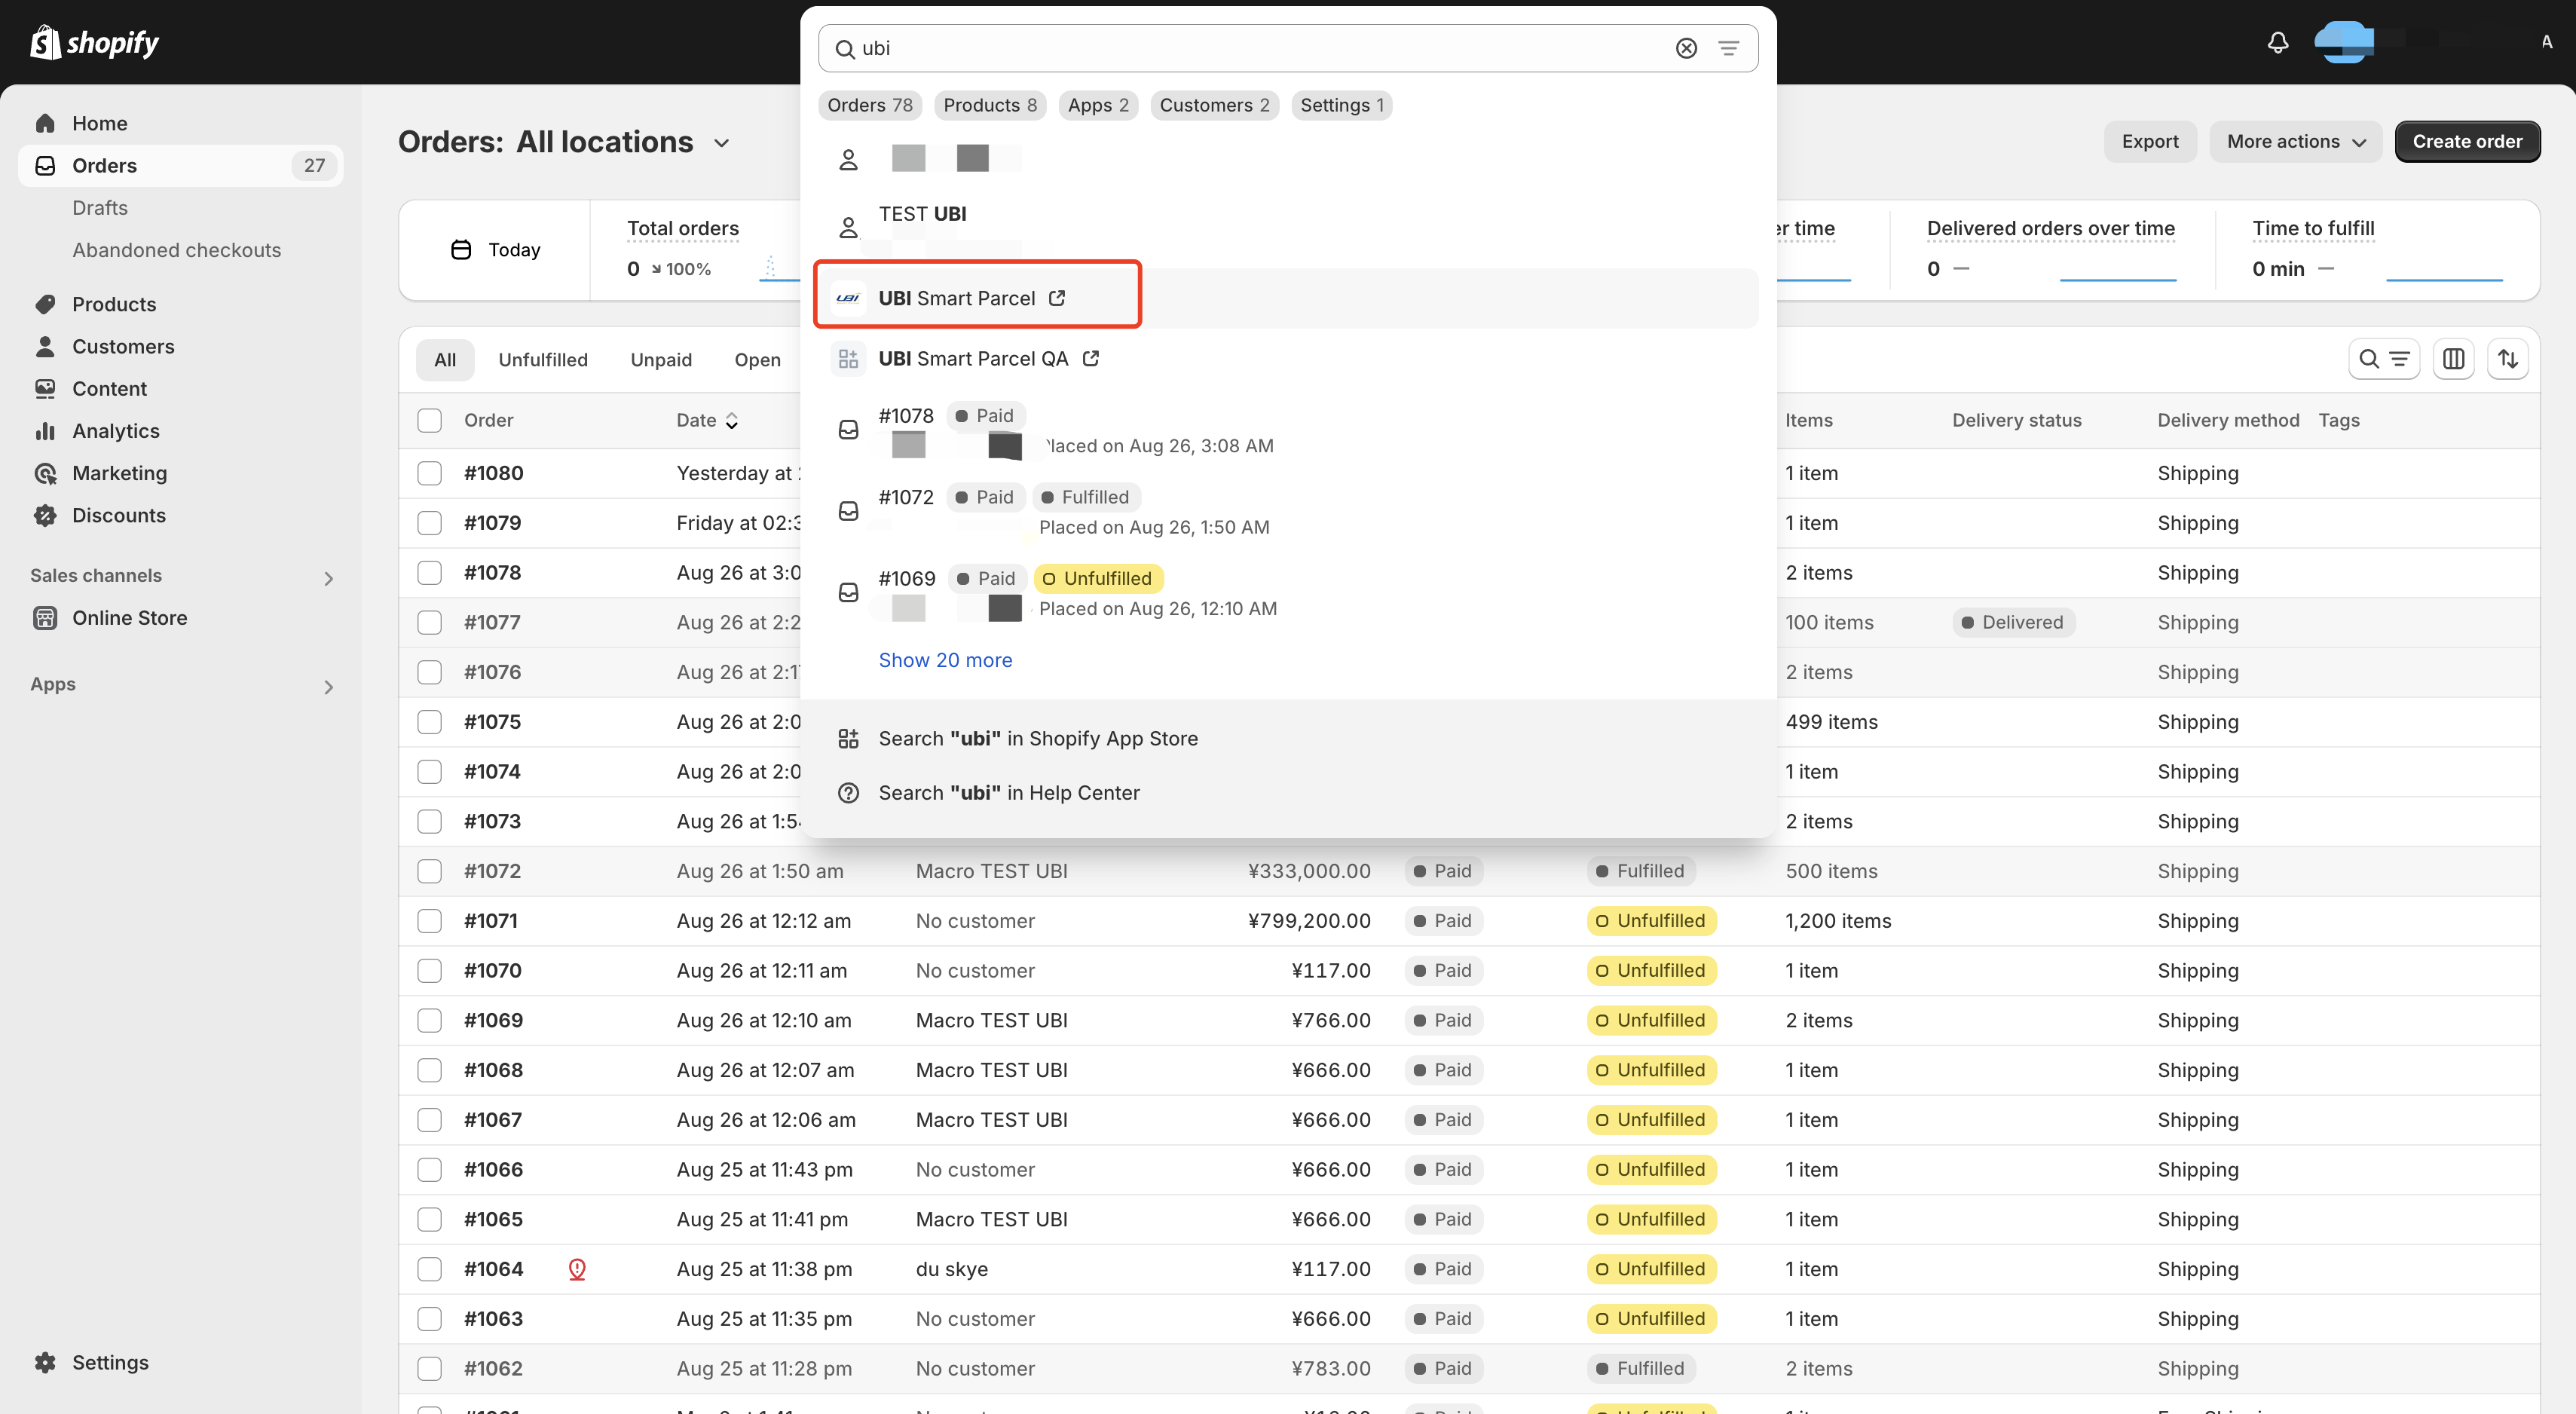Filter search by Customers 2 chip
The width and height of the screenshot is (2576, 1414).
coord(1214,105)
